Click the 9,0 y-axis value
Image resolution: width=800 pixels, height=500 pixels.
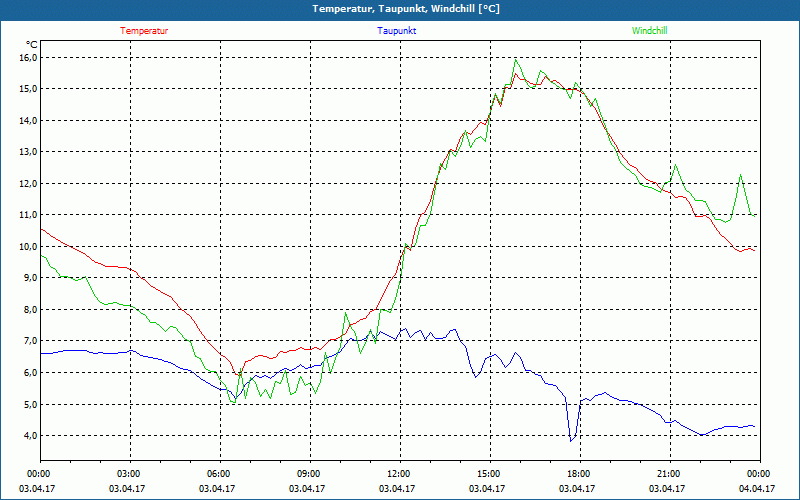(31, 278)
